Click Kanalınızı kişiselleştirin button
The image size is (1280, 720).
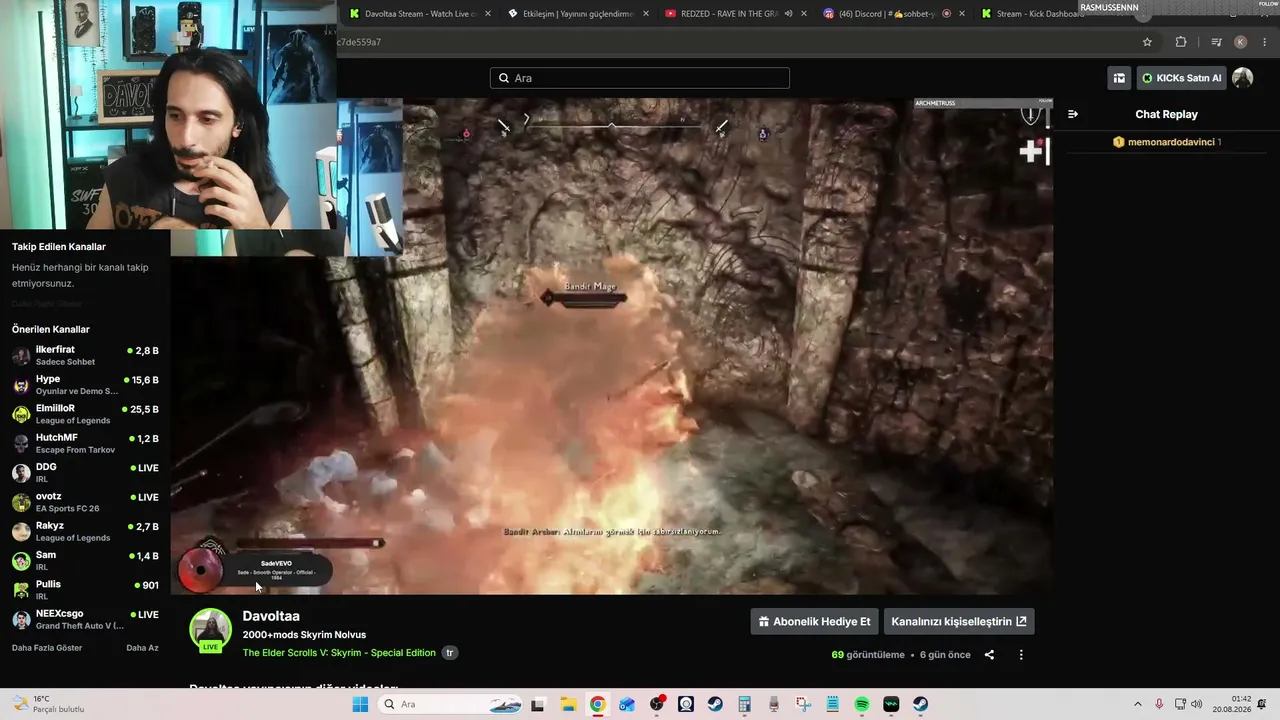959,621
